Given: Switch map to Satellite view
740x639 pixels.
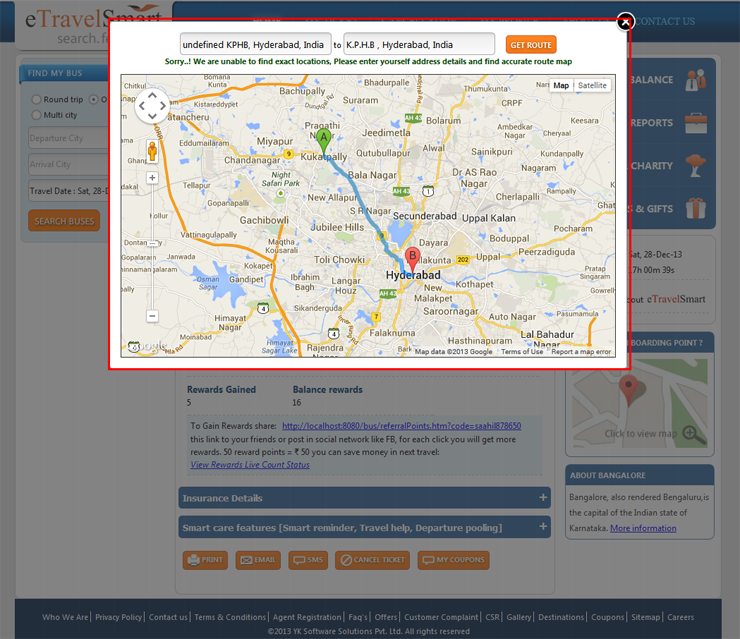Looking at the screenshot, I should coord(592,86).
